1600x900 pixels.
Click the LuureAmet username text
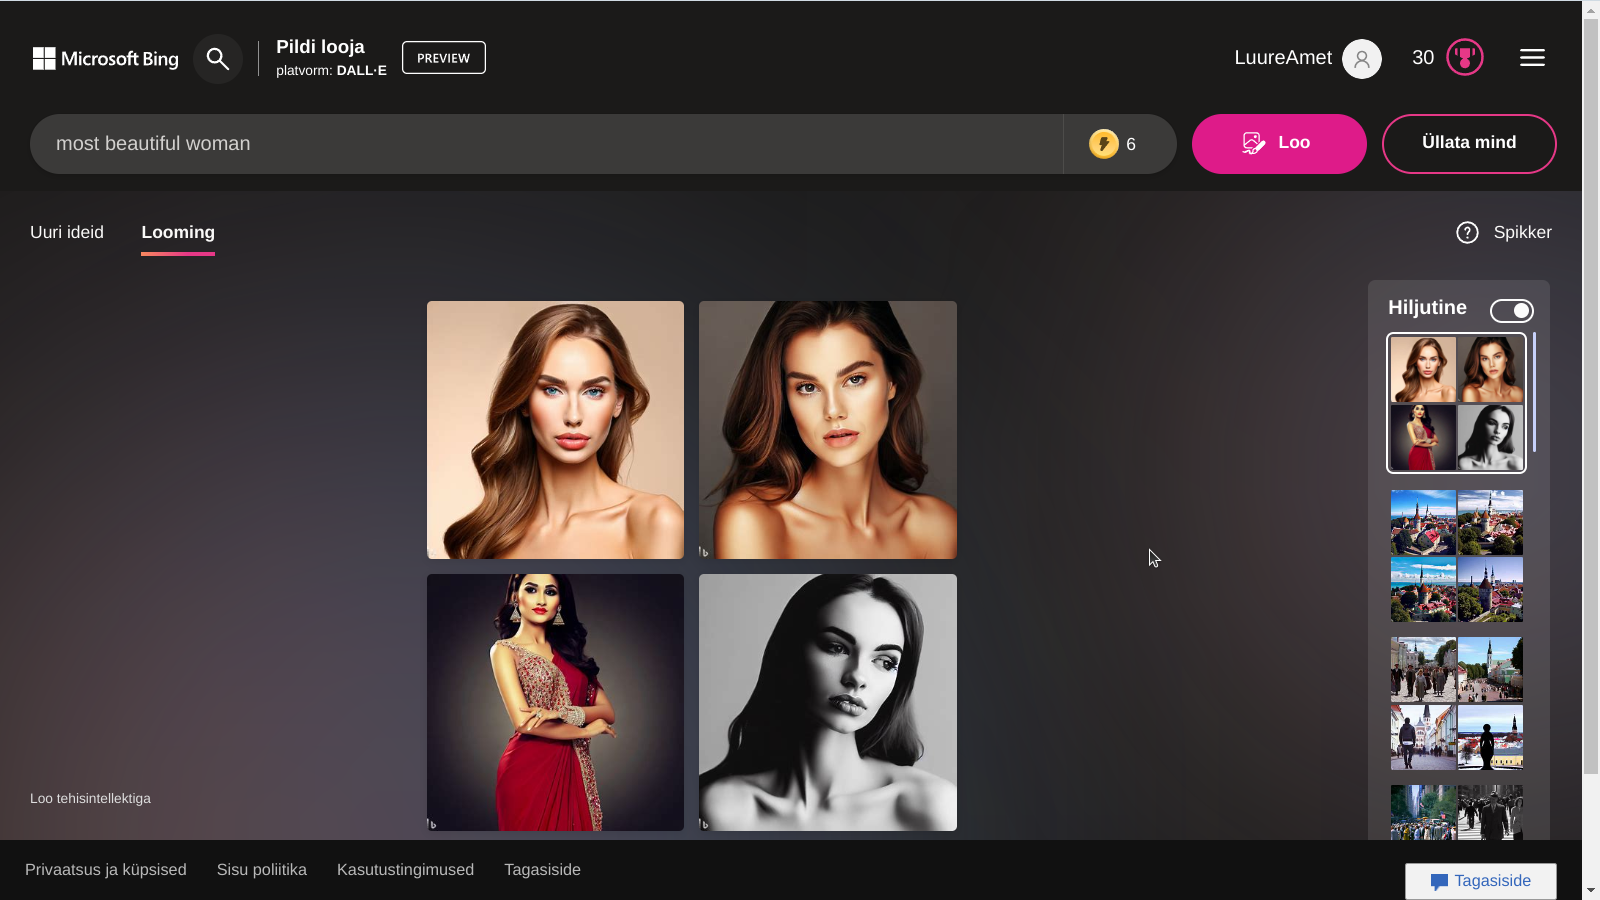(1283, 58)
